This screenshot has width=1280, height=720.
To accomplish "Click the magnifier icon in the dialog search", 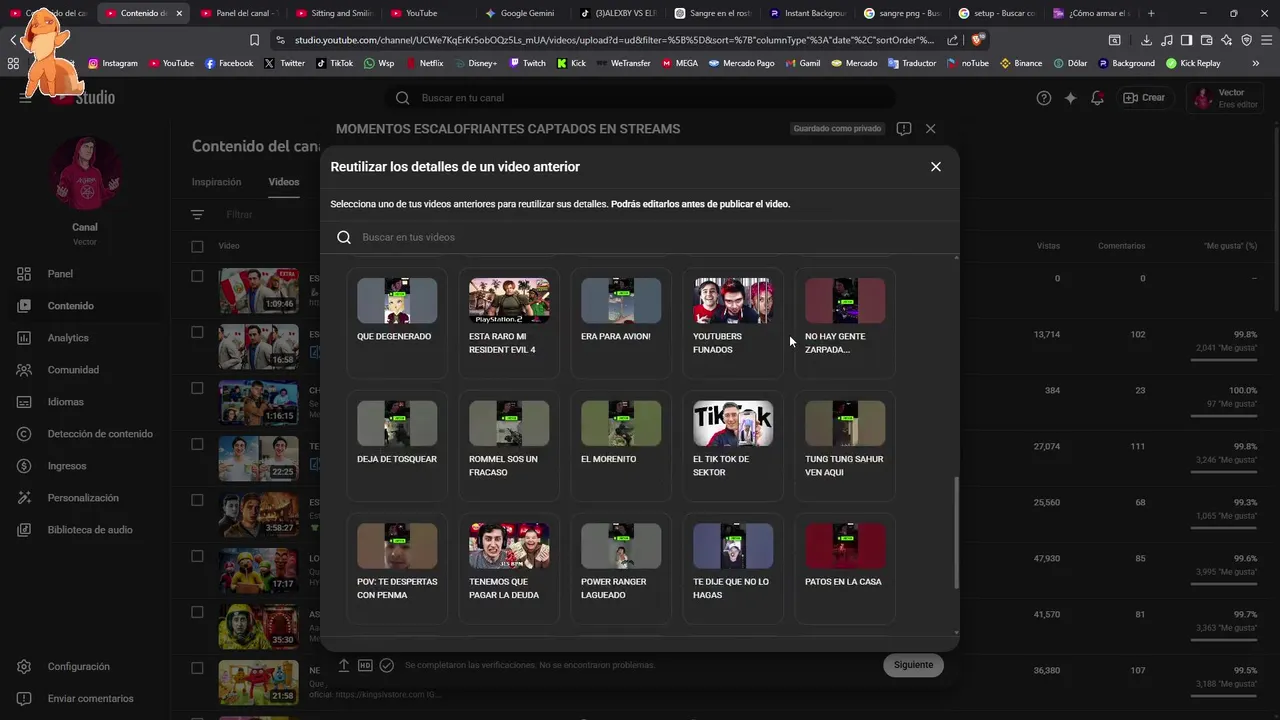I will 344,237.
